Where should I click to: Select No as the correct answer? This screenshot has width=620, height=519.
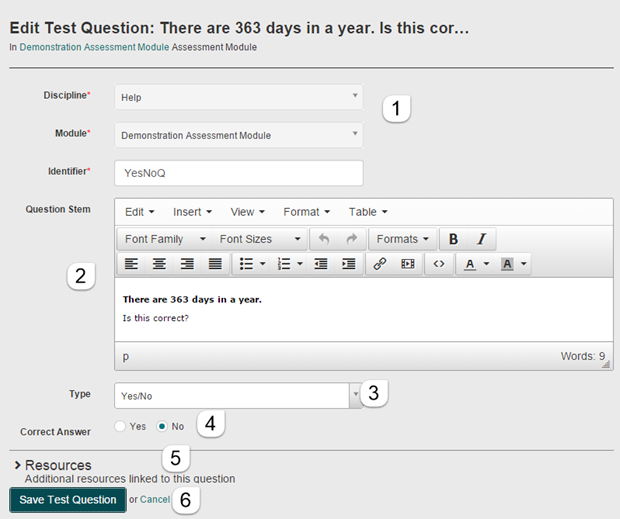(x=162, y=427)
